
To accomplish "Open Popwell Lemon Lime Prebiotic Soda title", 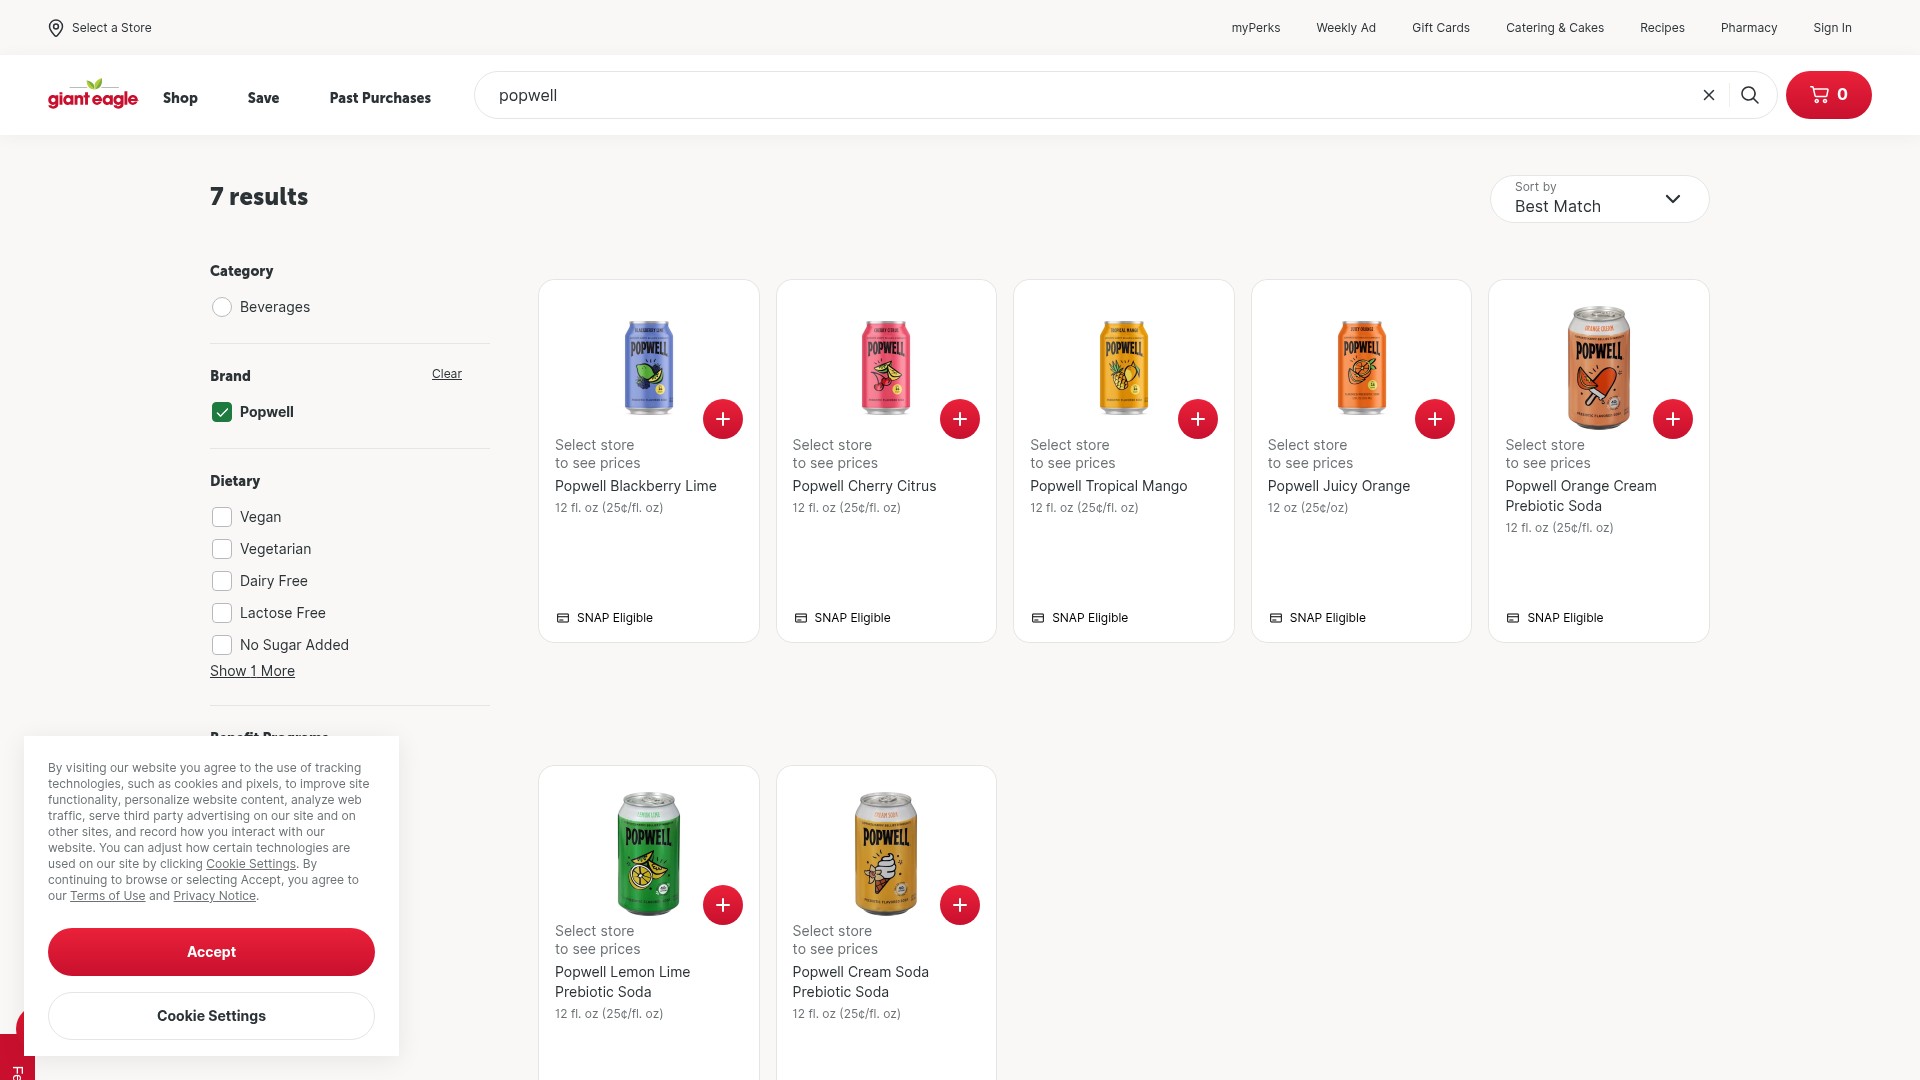I will click(x=622, y=982).
